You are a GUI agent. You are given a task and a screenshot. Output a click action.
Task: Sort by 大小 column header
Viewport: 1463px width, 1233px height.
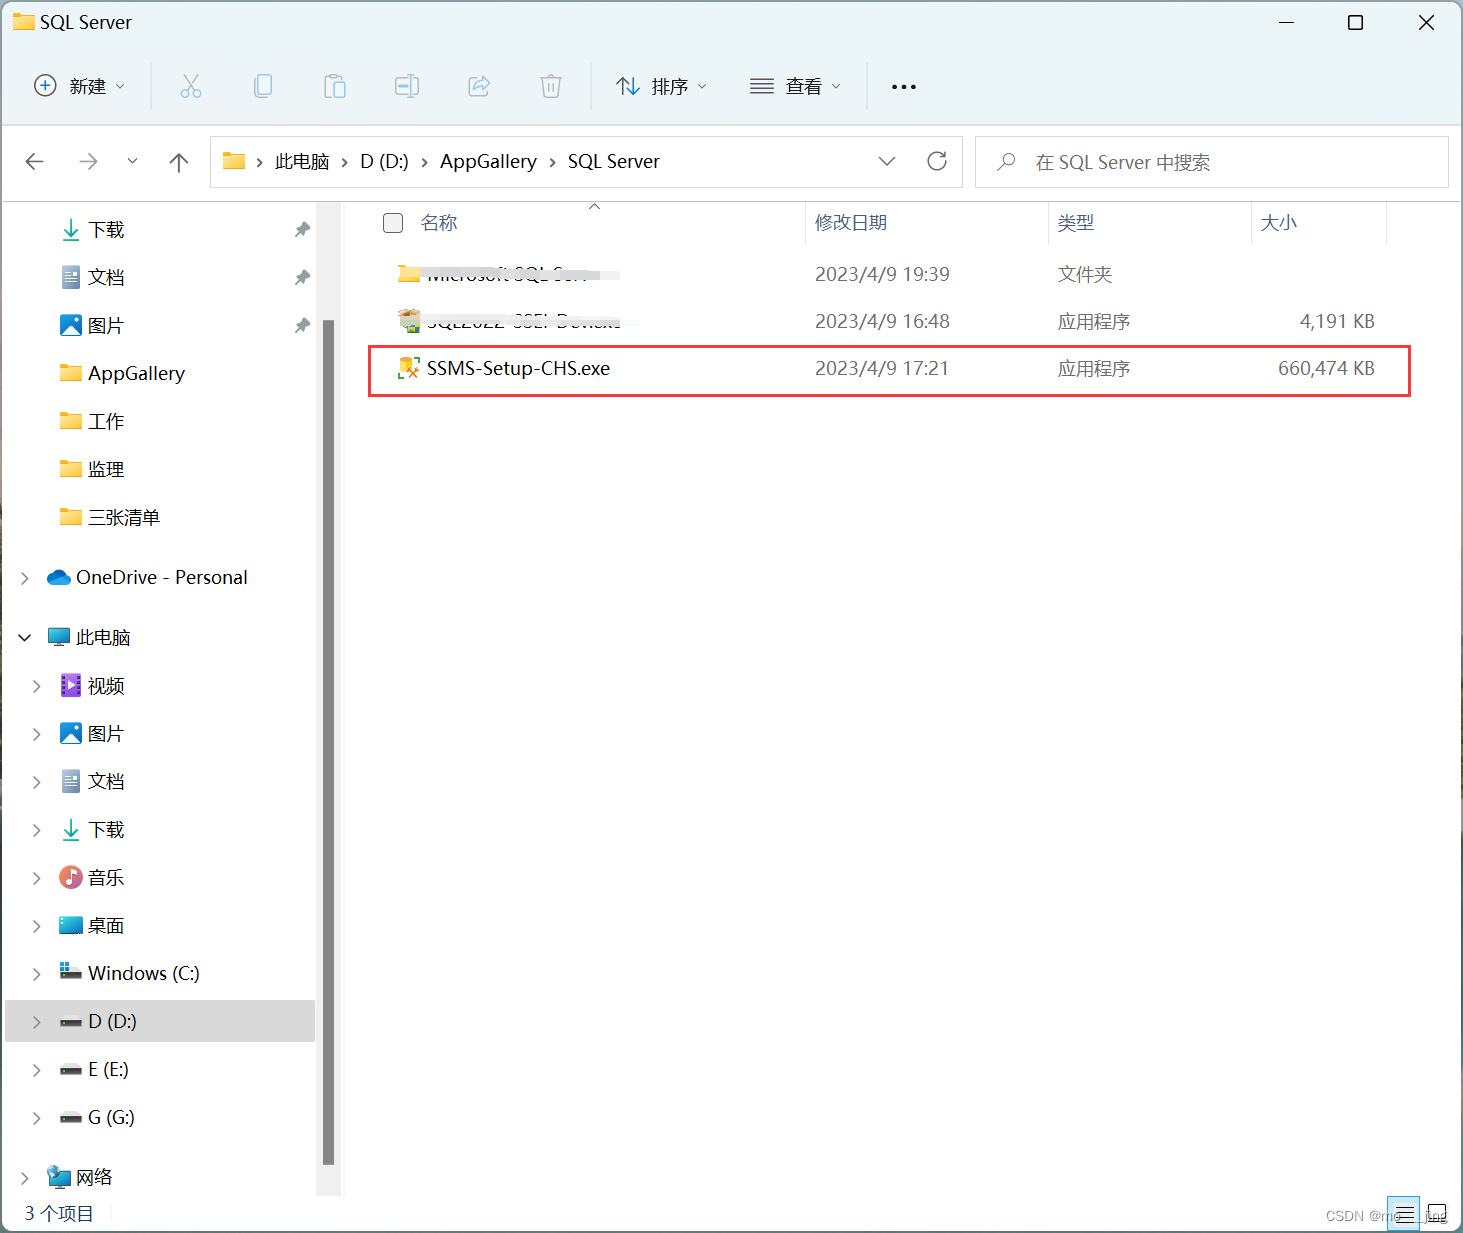(1279, 223)
